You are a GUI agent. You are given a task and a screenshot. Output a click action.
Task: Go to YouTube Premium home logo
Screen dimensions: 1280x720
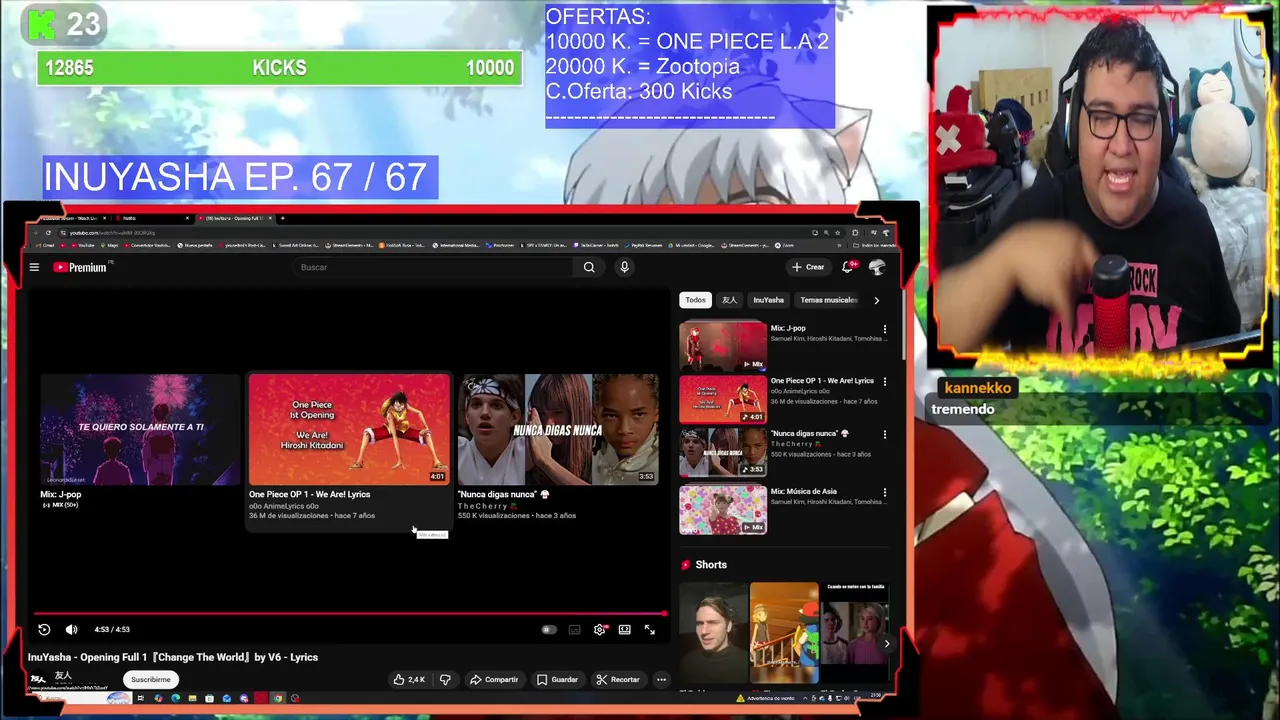tap(80, 267)
